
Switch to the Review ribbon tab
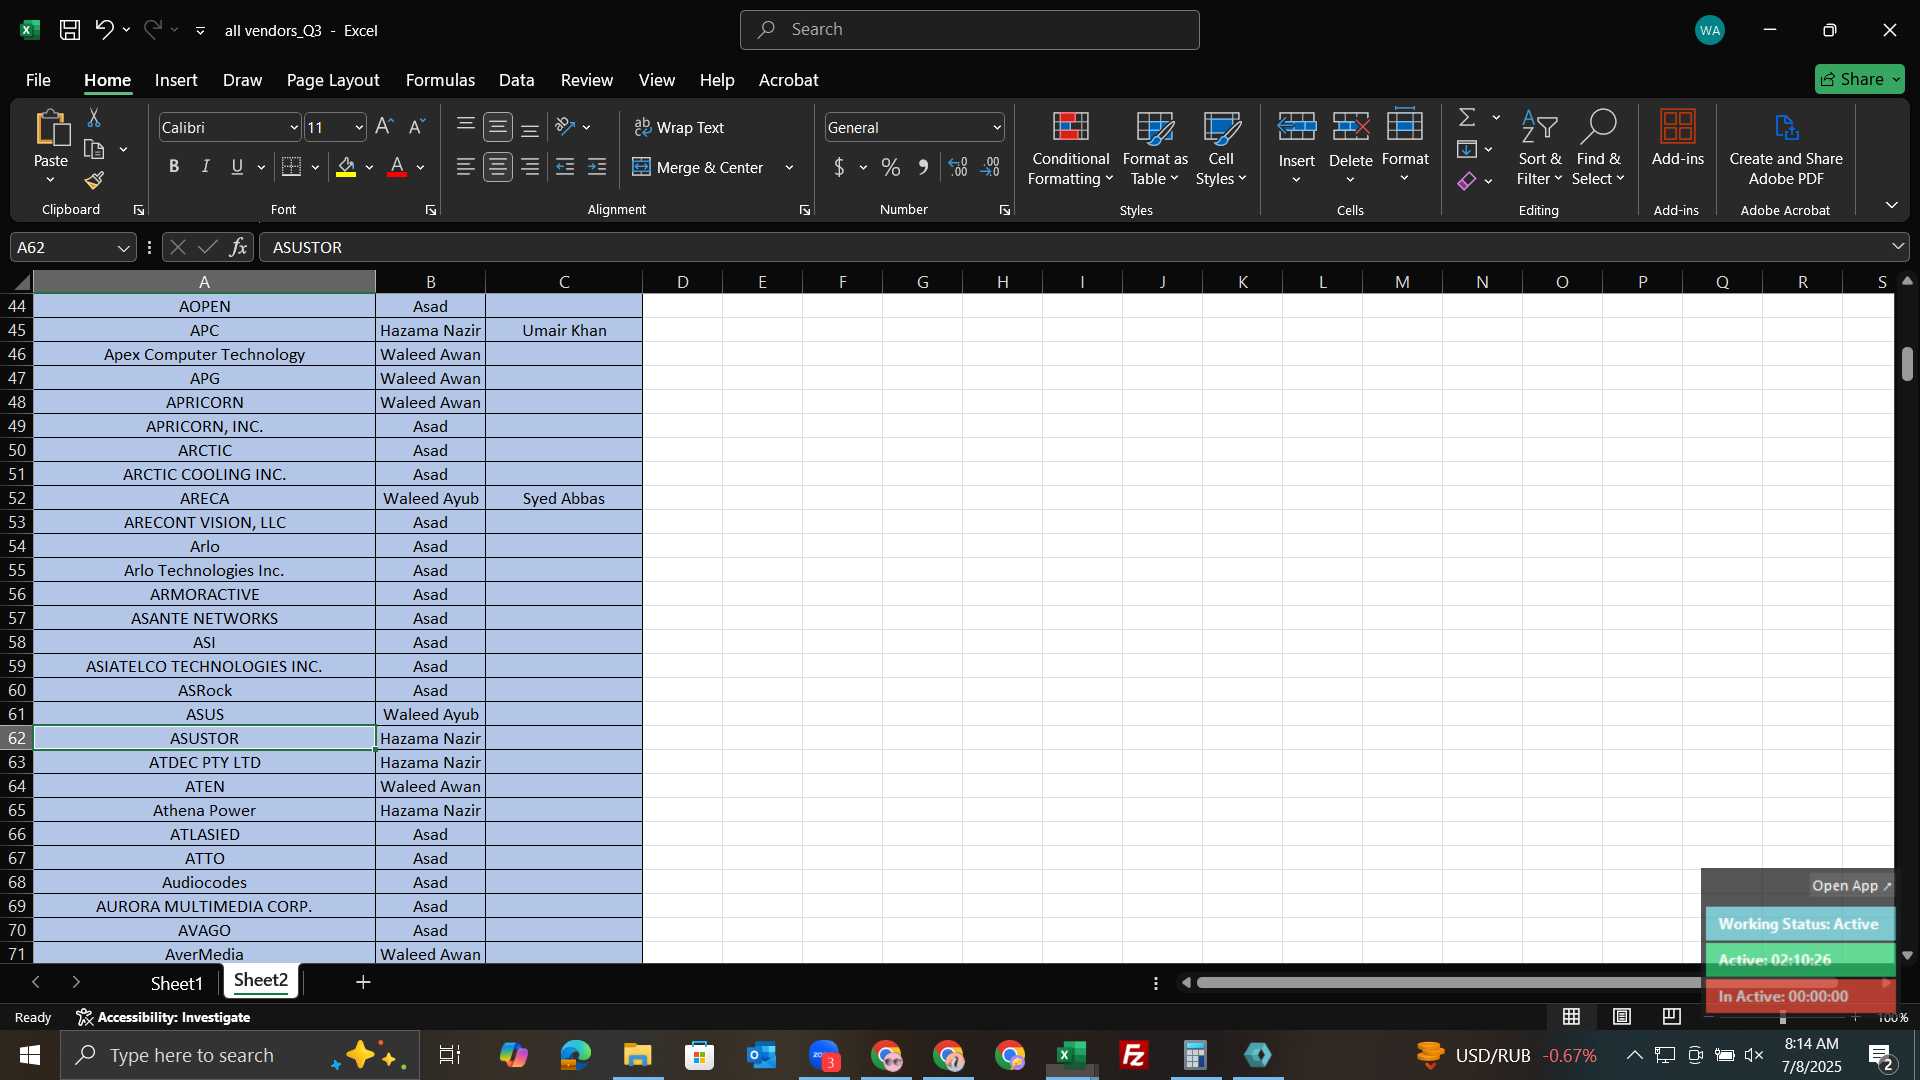coord(586,80)
